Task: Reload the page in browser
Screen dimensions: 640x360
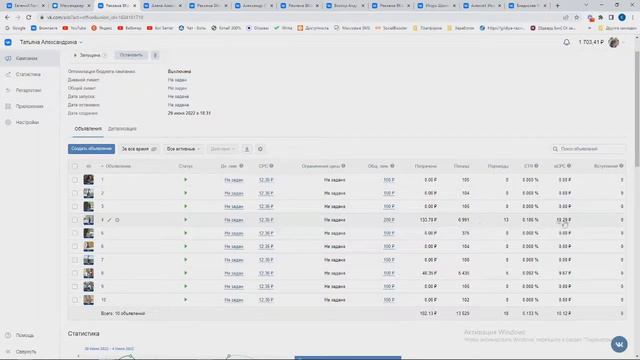Action: [29, 18]
